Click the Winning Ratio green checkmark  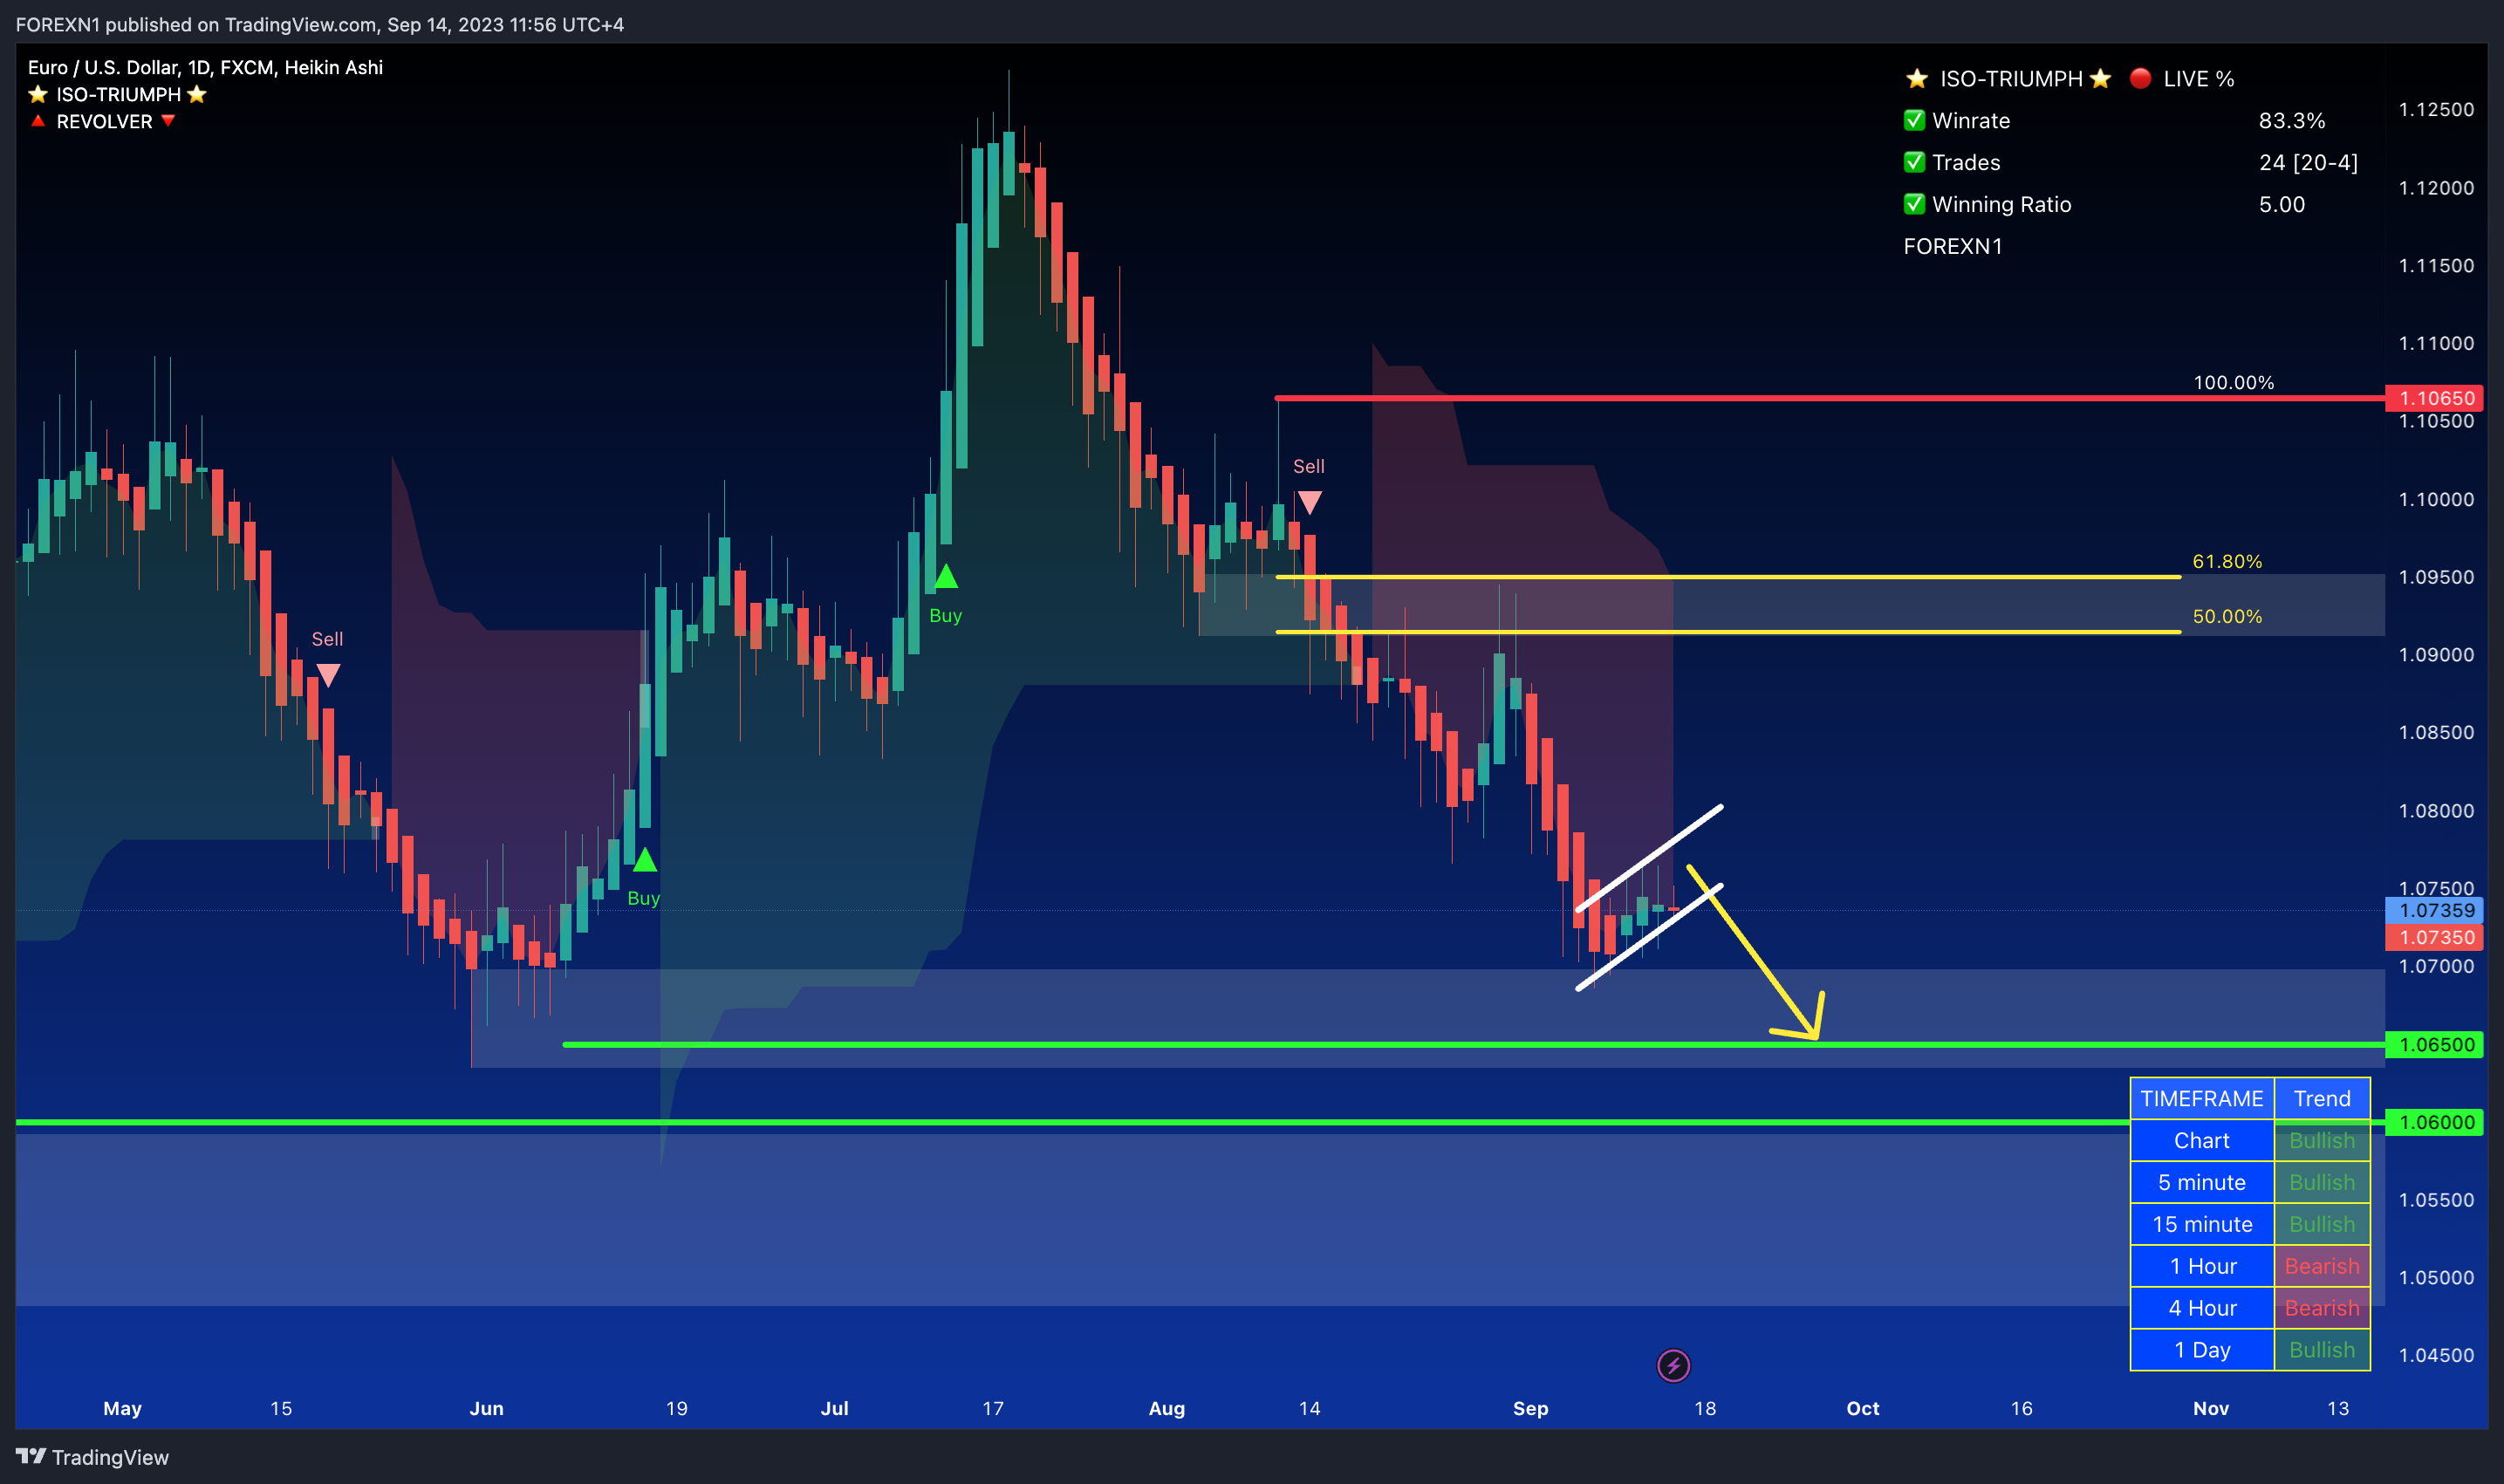click(1914, 204)
